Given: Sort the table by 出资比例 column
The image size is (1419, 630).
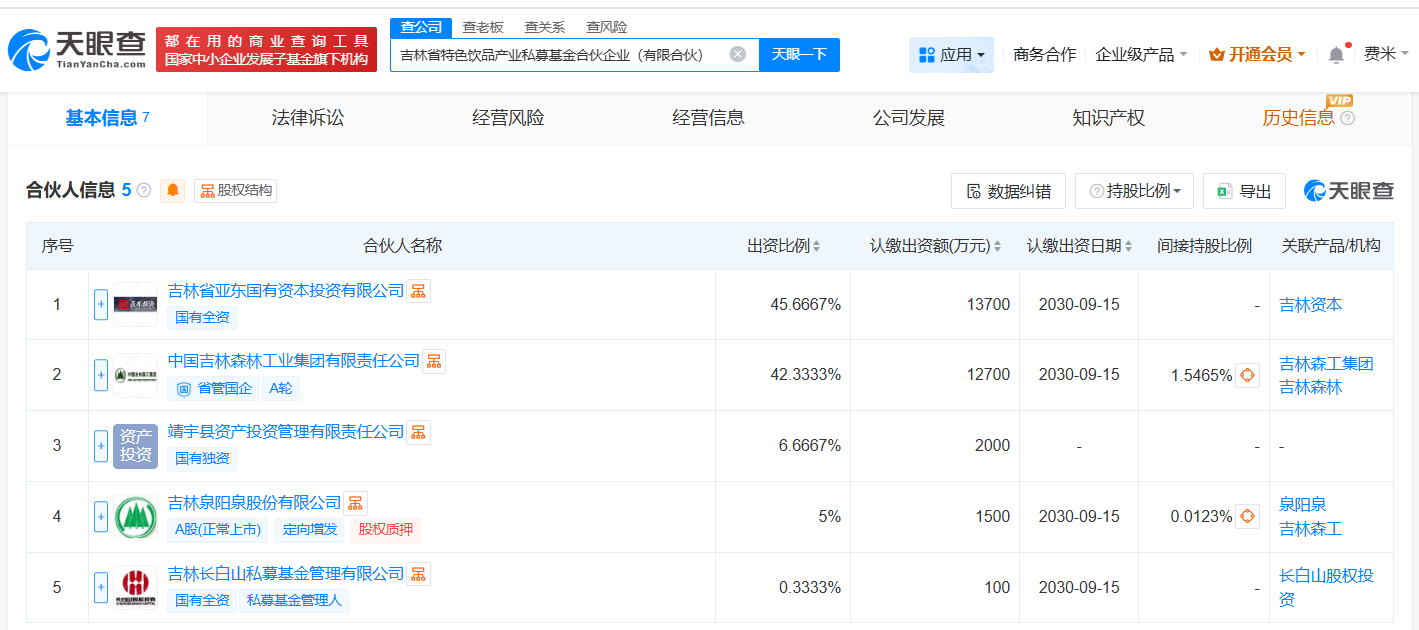Looking at the screenshot, I should [x=784, y=246].
